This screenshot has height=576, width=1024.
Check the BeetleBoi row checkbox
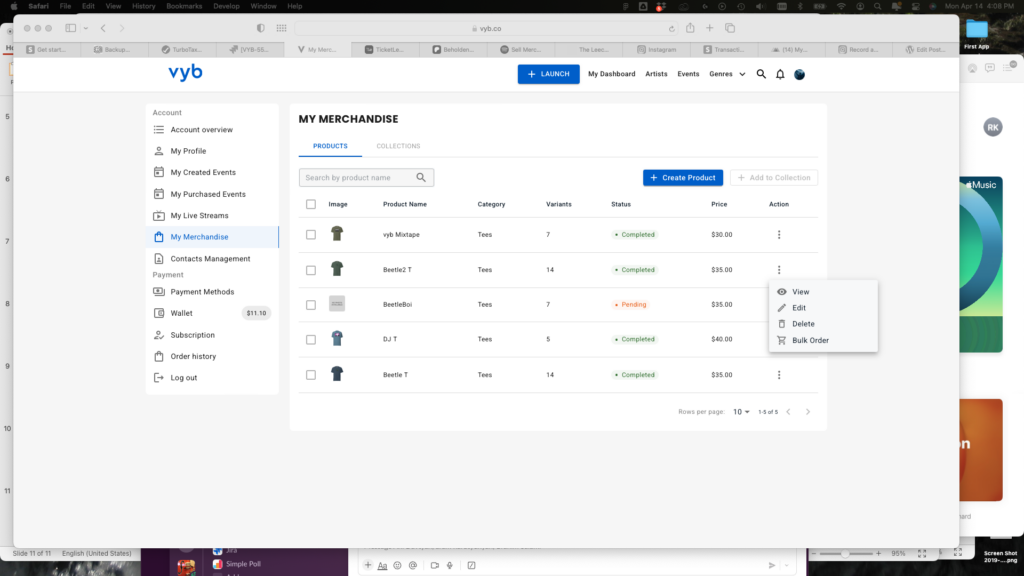point(311,305)
